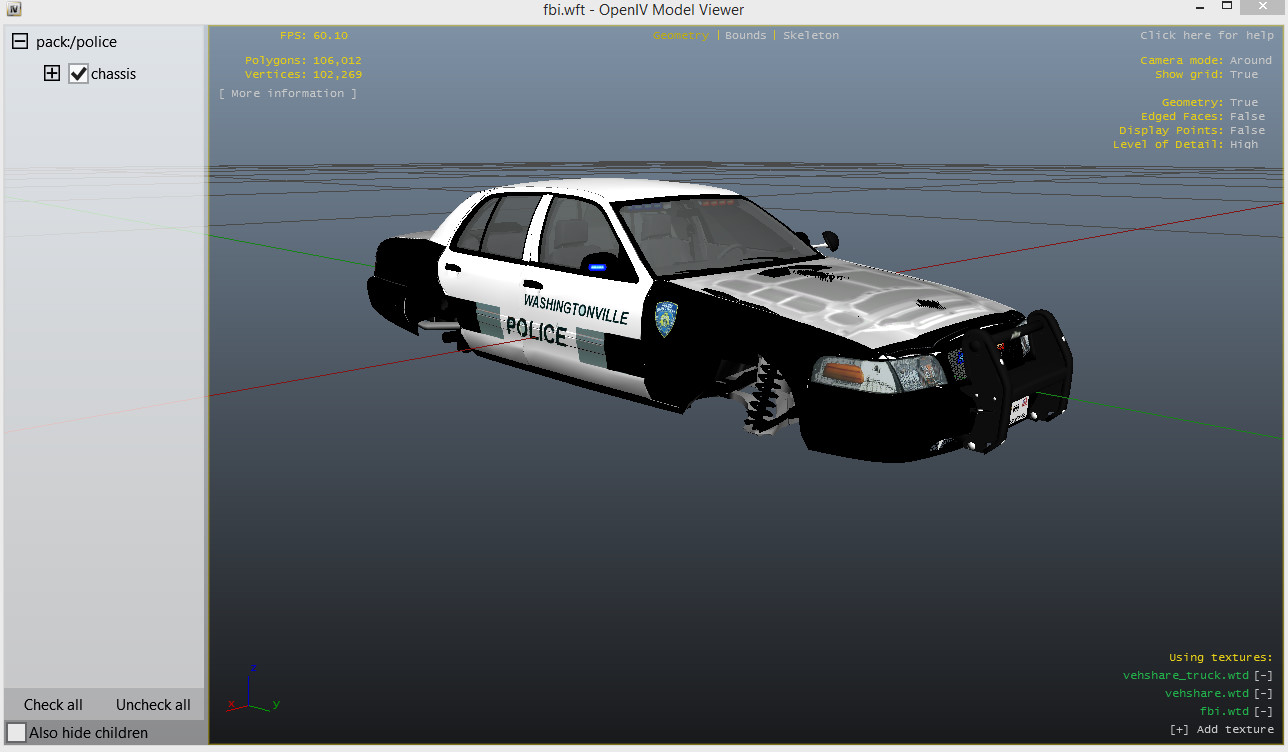
Task: Click the Vertices count readout
Action: (x=303, y=74)
